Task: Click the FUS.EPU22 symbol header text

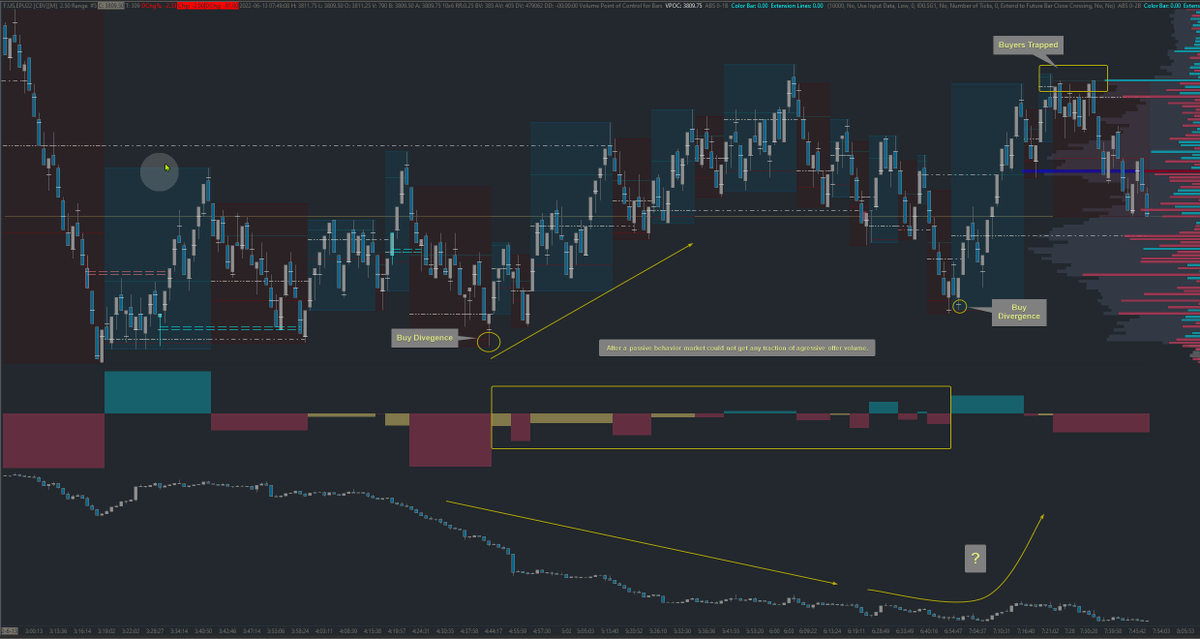Action: [16, 6]
